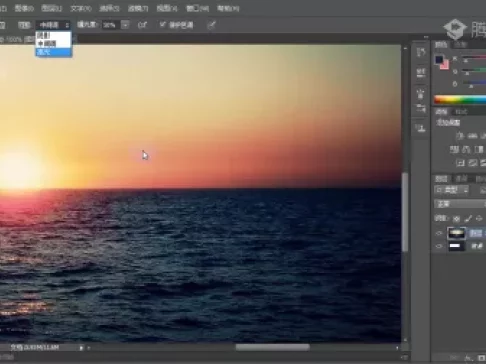Screen dimensions: 486x364
Task: Open the bottom icon in collapsed panel dock
Action: pos(421,128)
